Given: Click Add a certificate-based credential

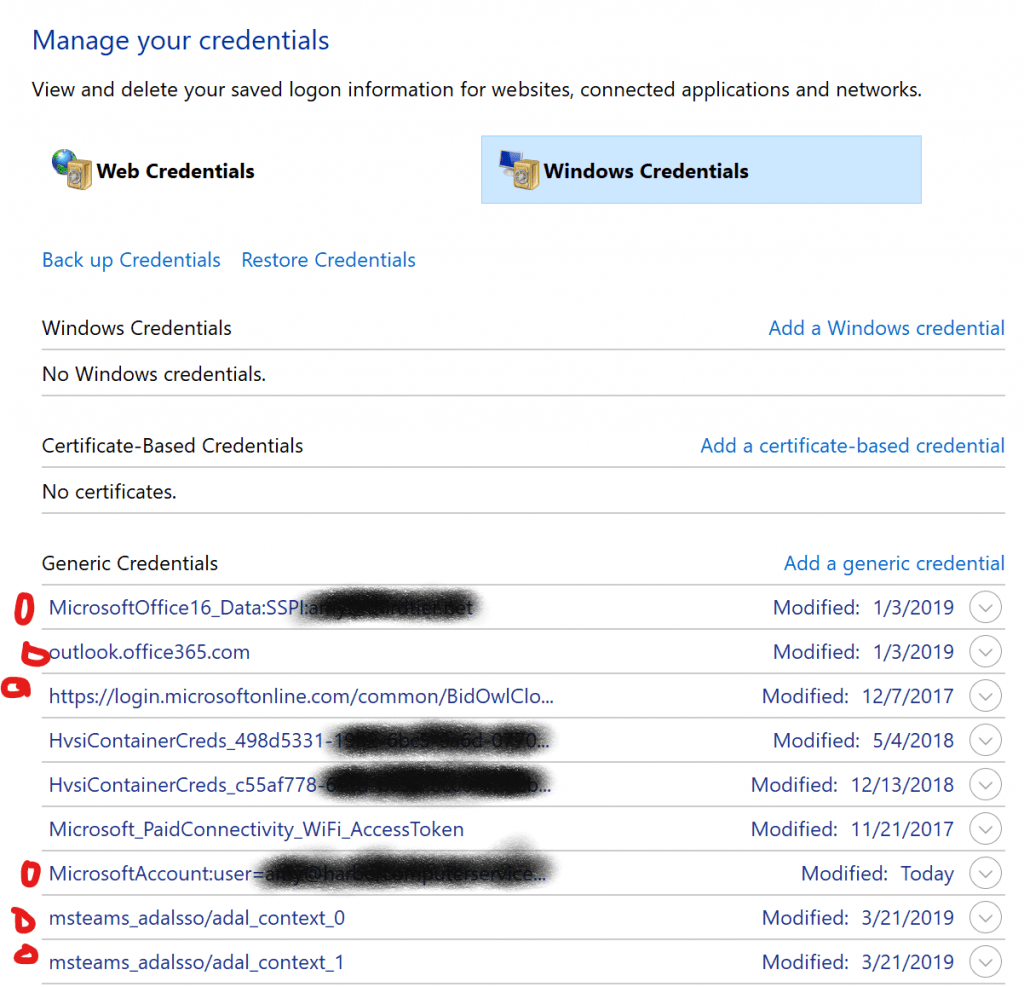Looking at the screenshot, I should pyautogui.click(x=852, y=445).
